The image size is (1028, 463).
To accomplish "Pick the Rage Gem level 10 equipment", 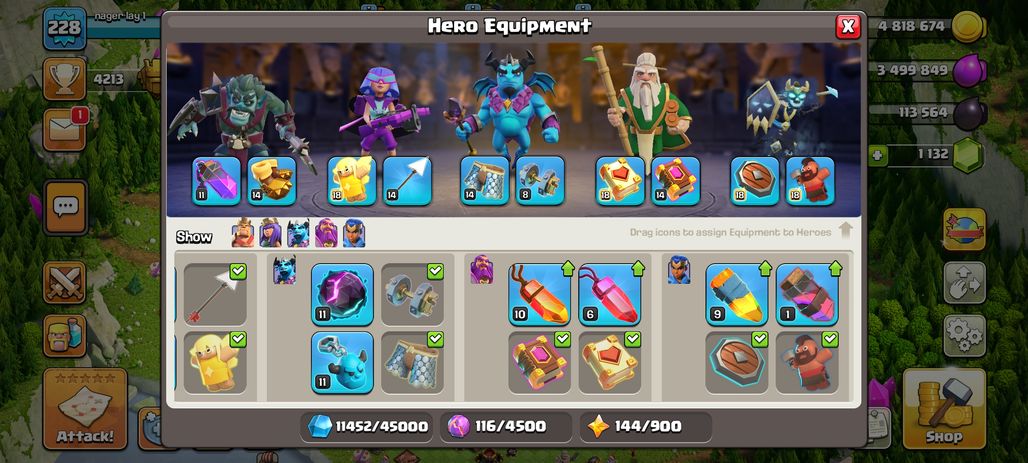I will click(540, 294).
